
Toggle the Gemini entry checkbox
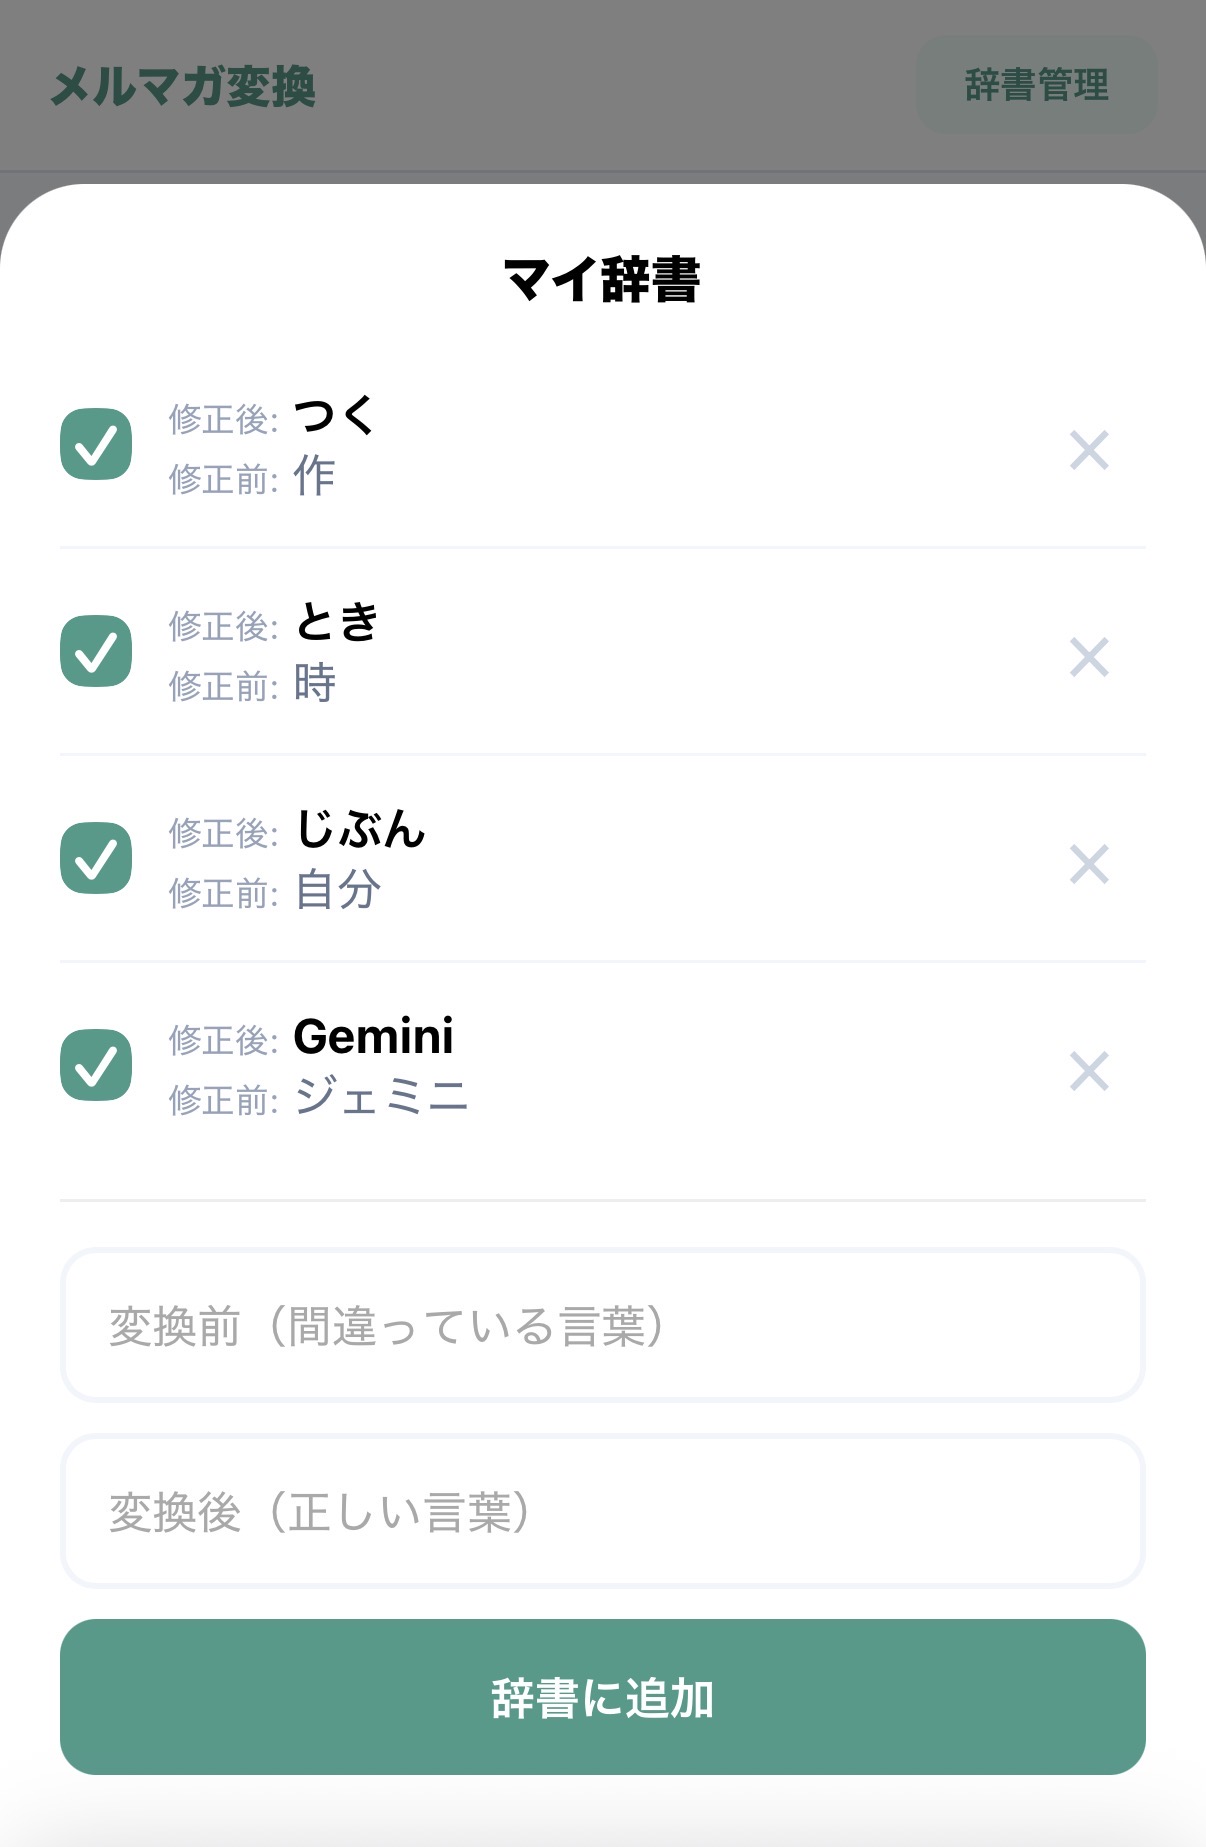click(x=96, y=1065)
